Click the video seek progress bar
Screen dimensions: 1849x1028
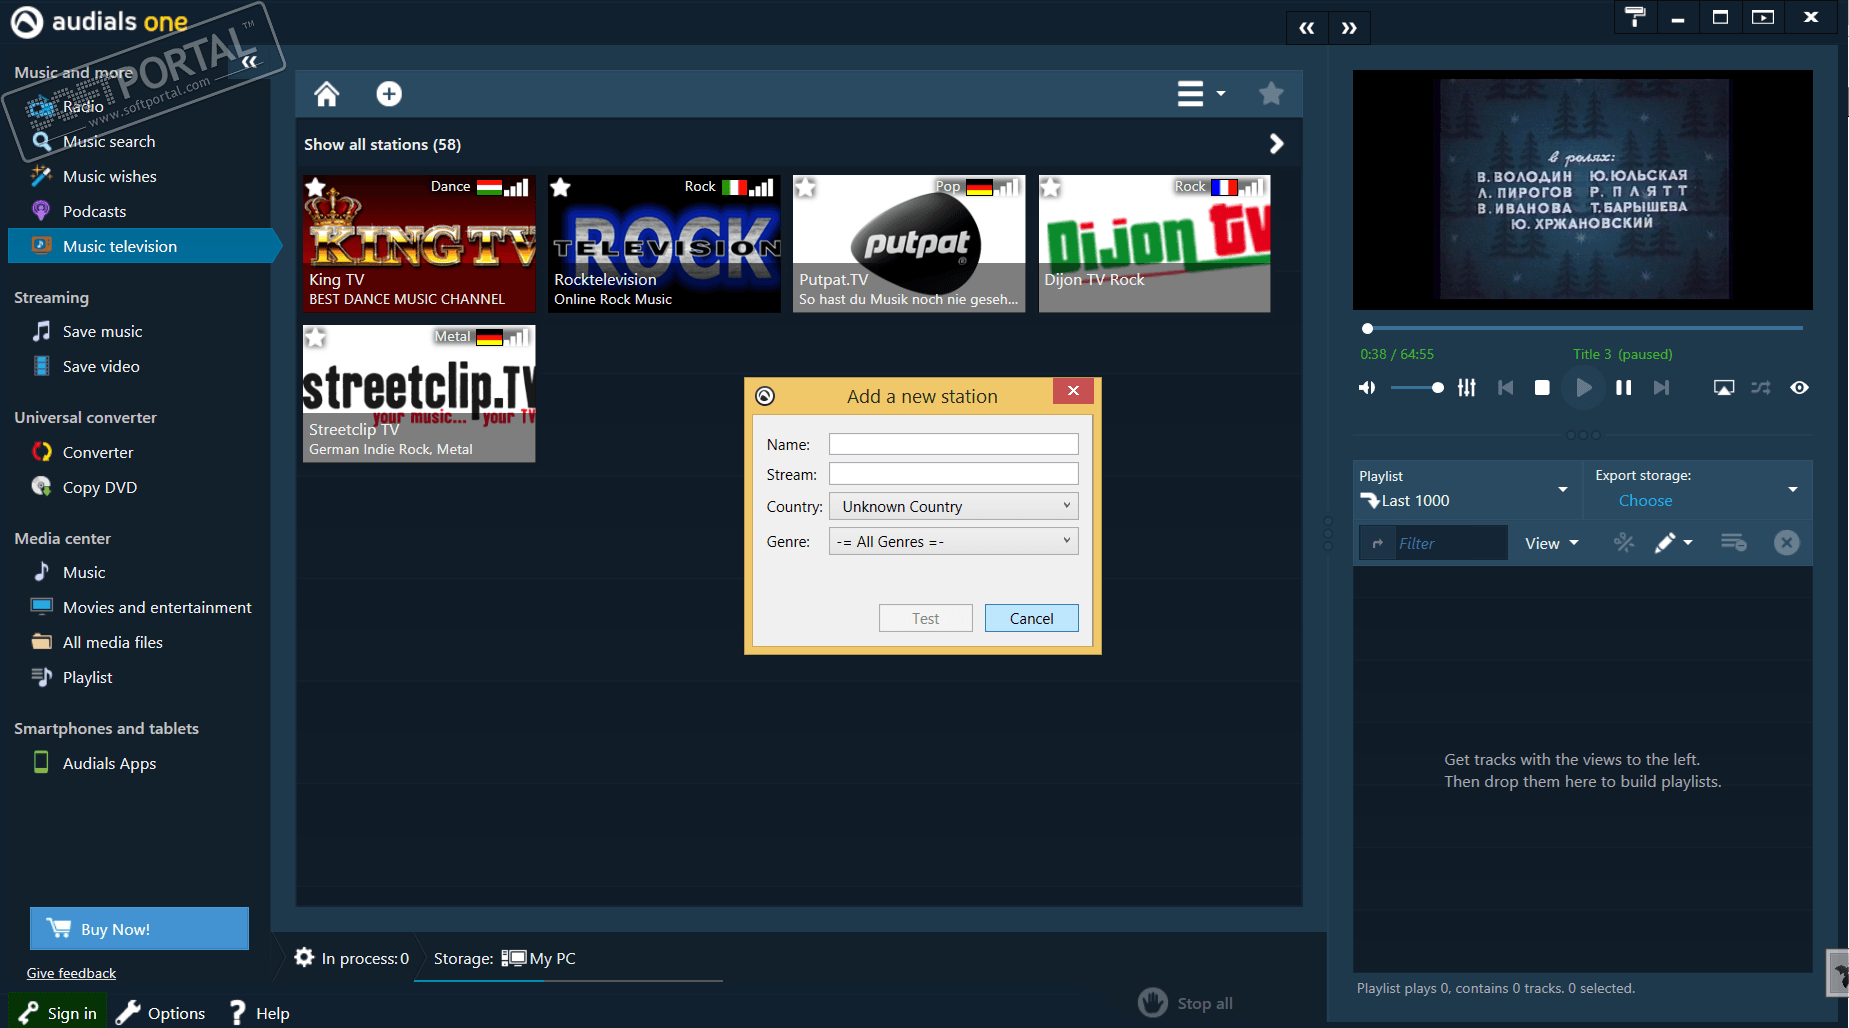click(x=1583, y=328)
